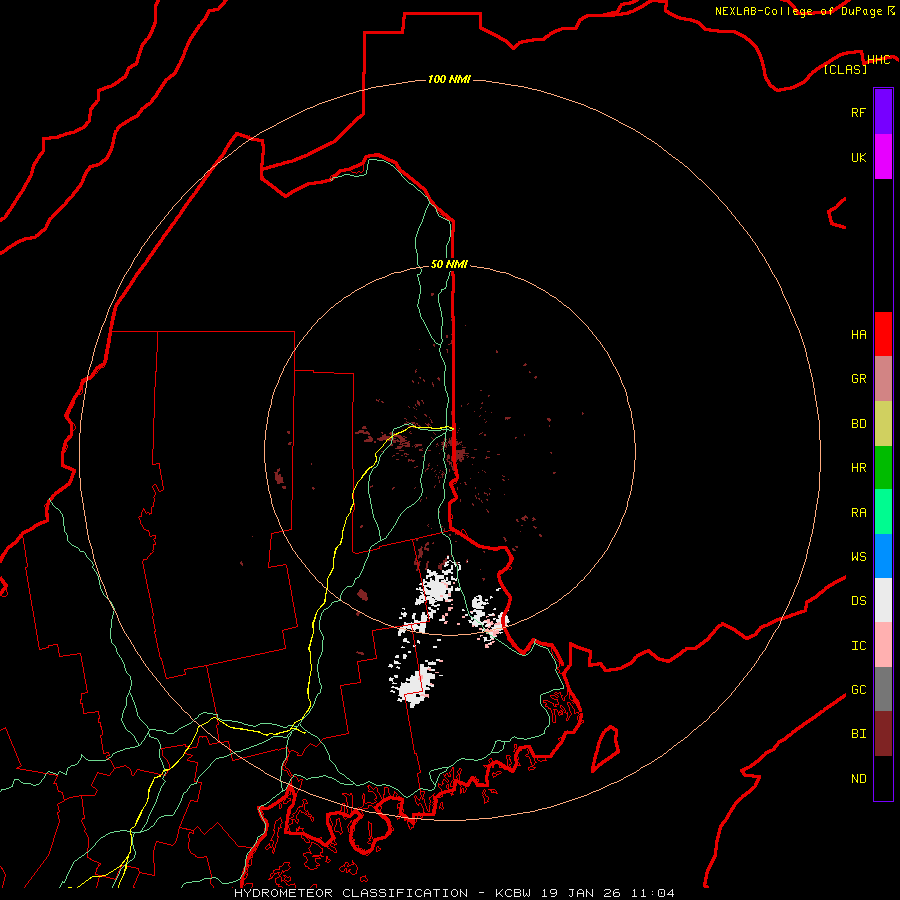Click the HR legend label

[x=858, y=468]
